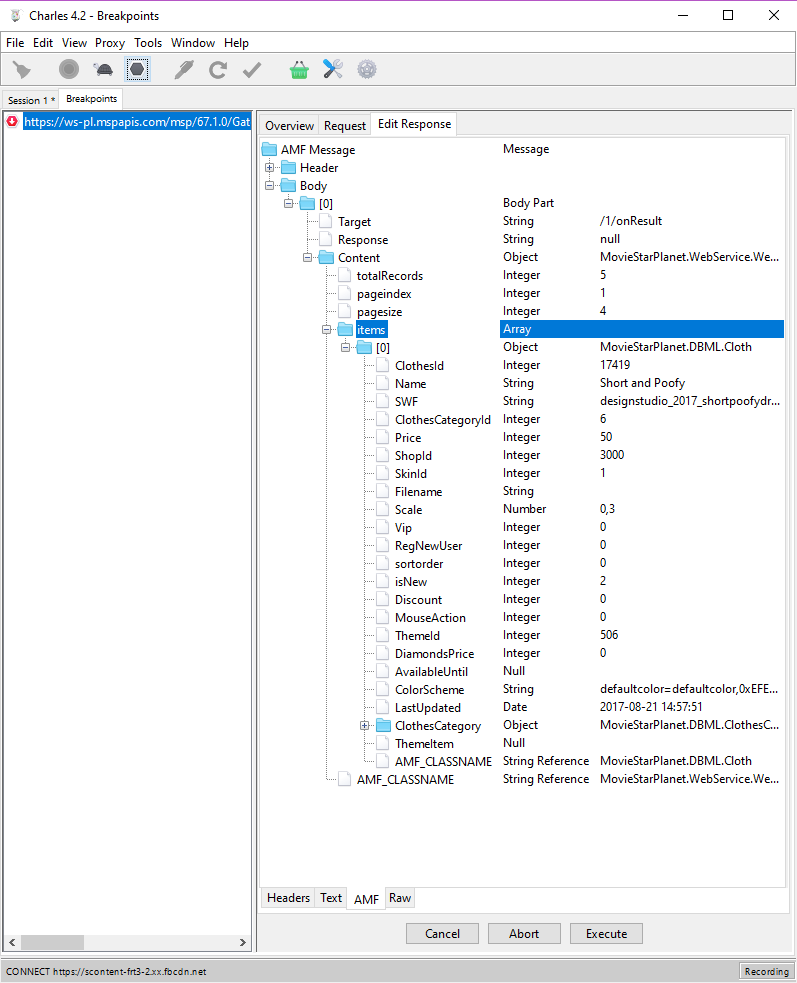Select the Edit Response tab
The width and height of the screenshot is (797, 983).
[x=414, y=124]
